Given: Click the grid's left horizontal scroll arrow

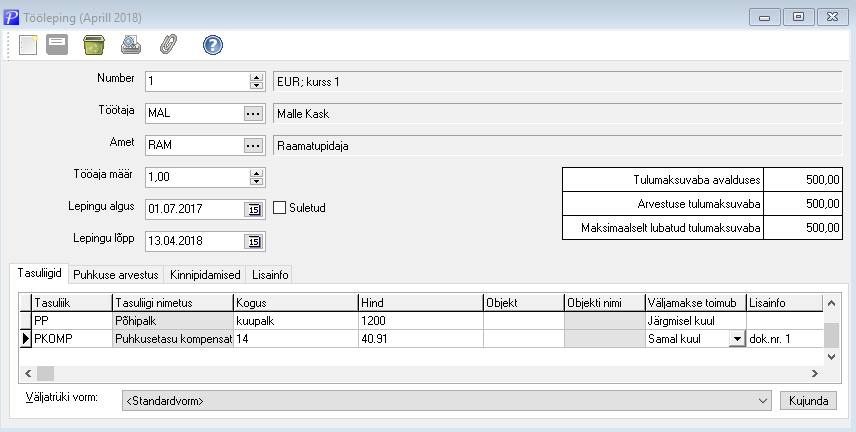Looking at the screenshot, I should [28, 374].
